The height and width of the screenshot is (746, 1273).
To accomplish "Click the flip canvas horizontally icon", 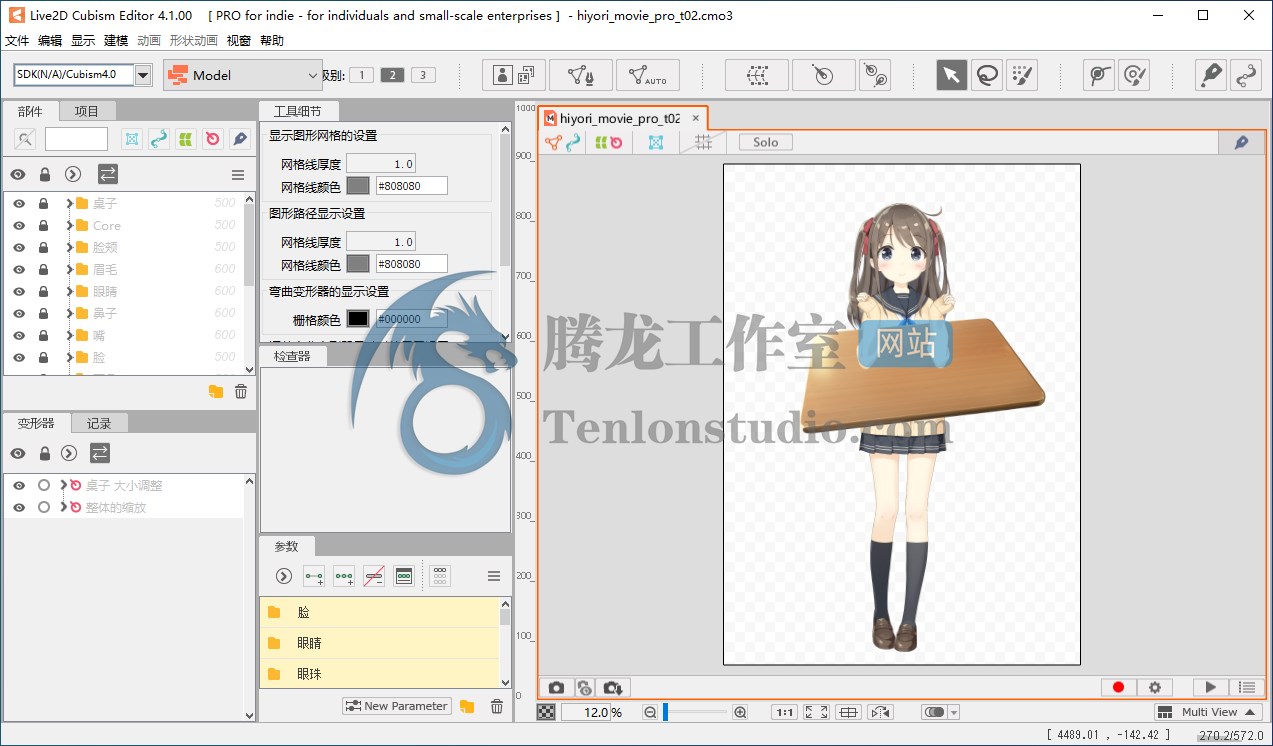I will tap(881, 713).
